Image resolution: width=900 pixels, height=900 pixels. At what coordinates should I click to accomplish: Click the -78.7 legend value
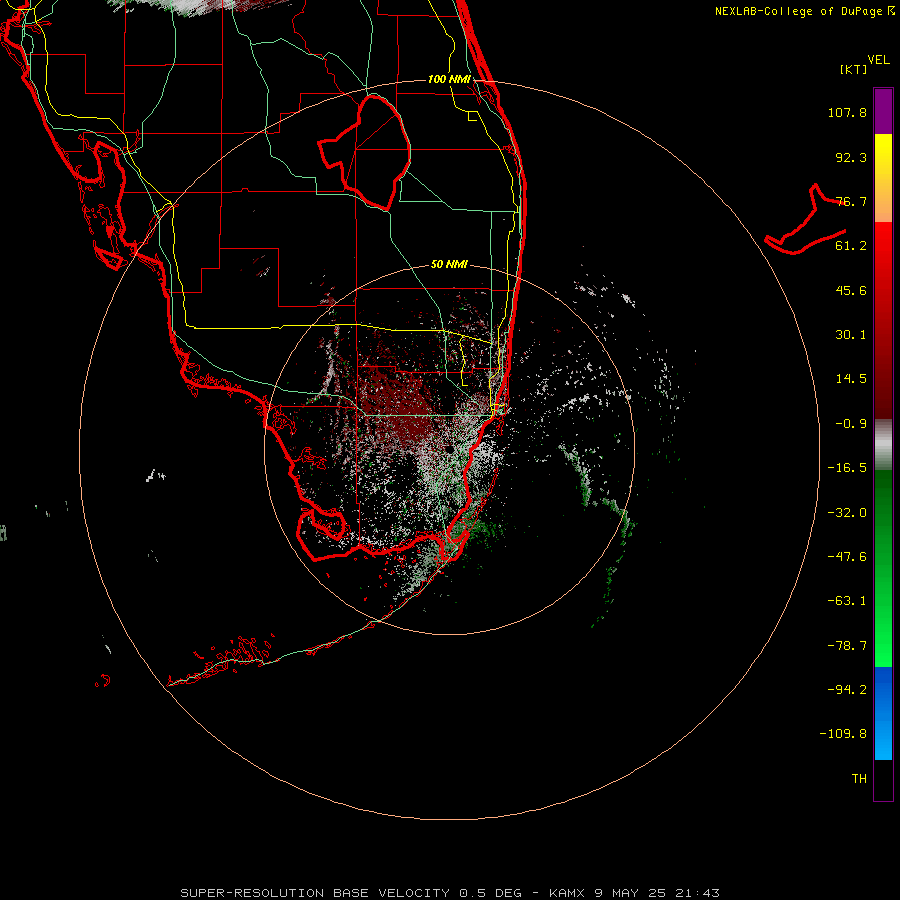coord(847,646)
